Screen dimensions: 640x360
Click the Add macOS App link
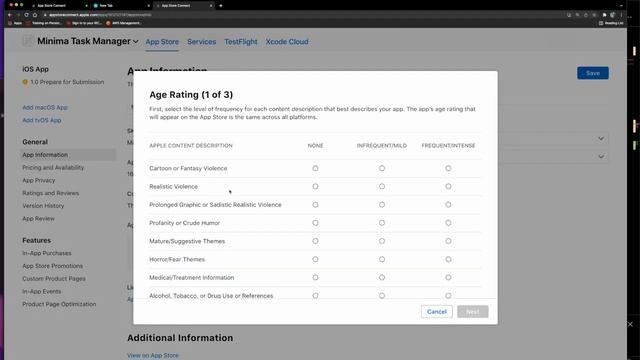tap(45, 107)
